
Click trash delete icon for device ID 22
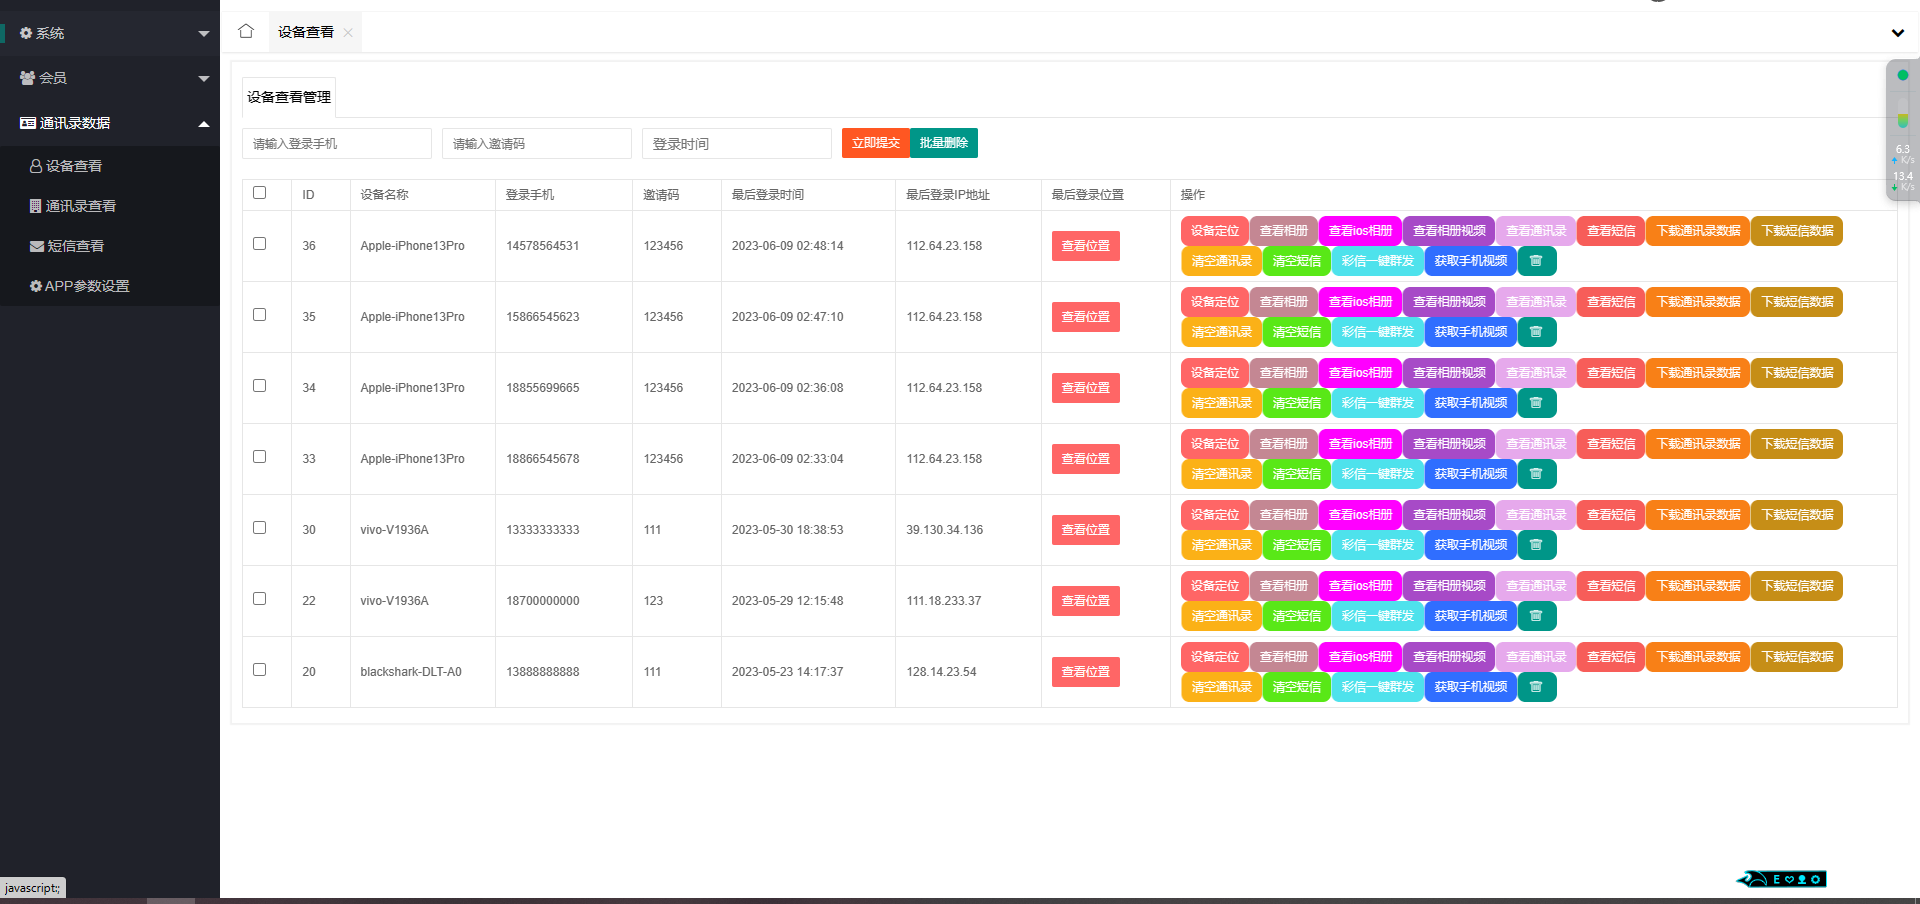(x=1537, y=616)
